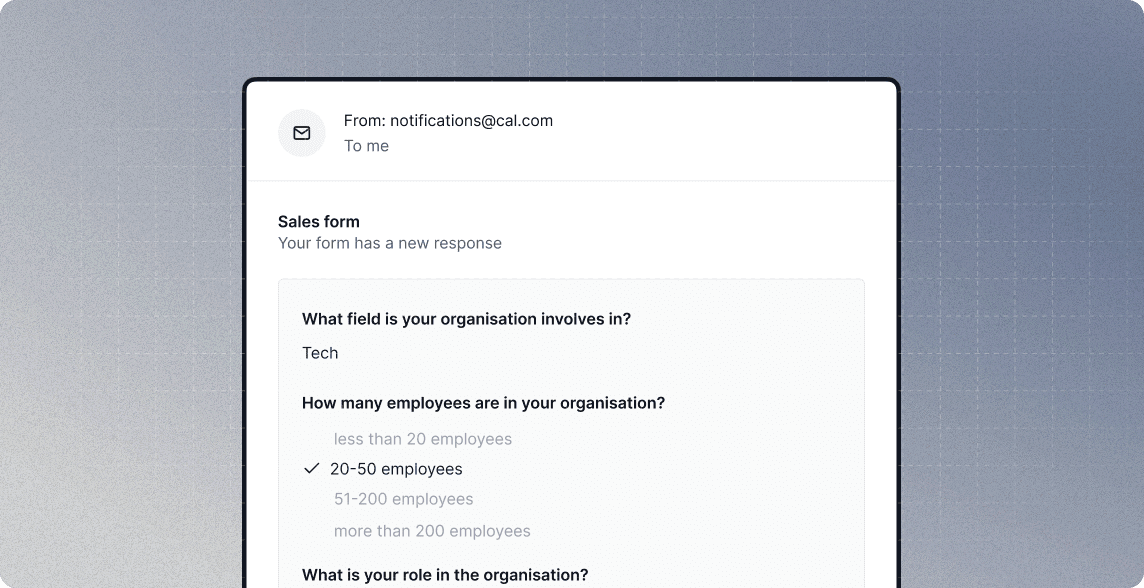Click sender address notifications@cal.com
The width and height of the screenshot is (1144, 588).
pyautogui.click(x=471, y=120)
